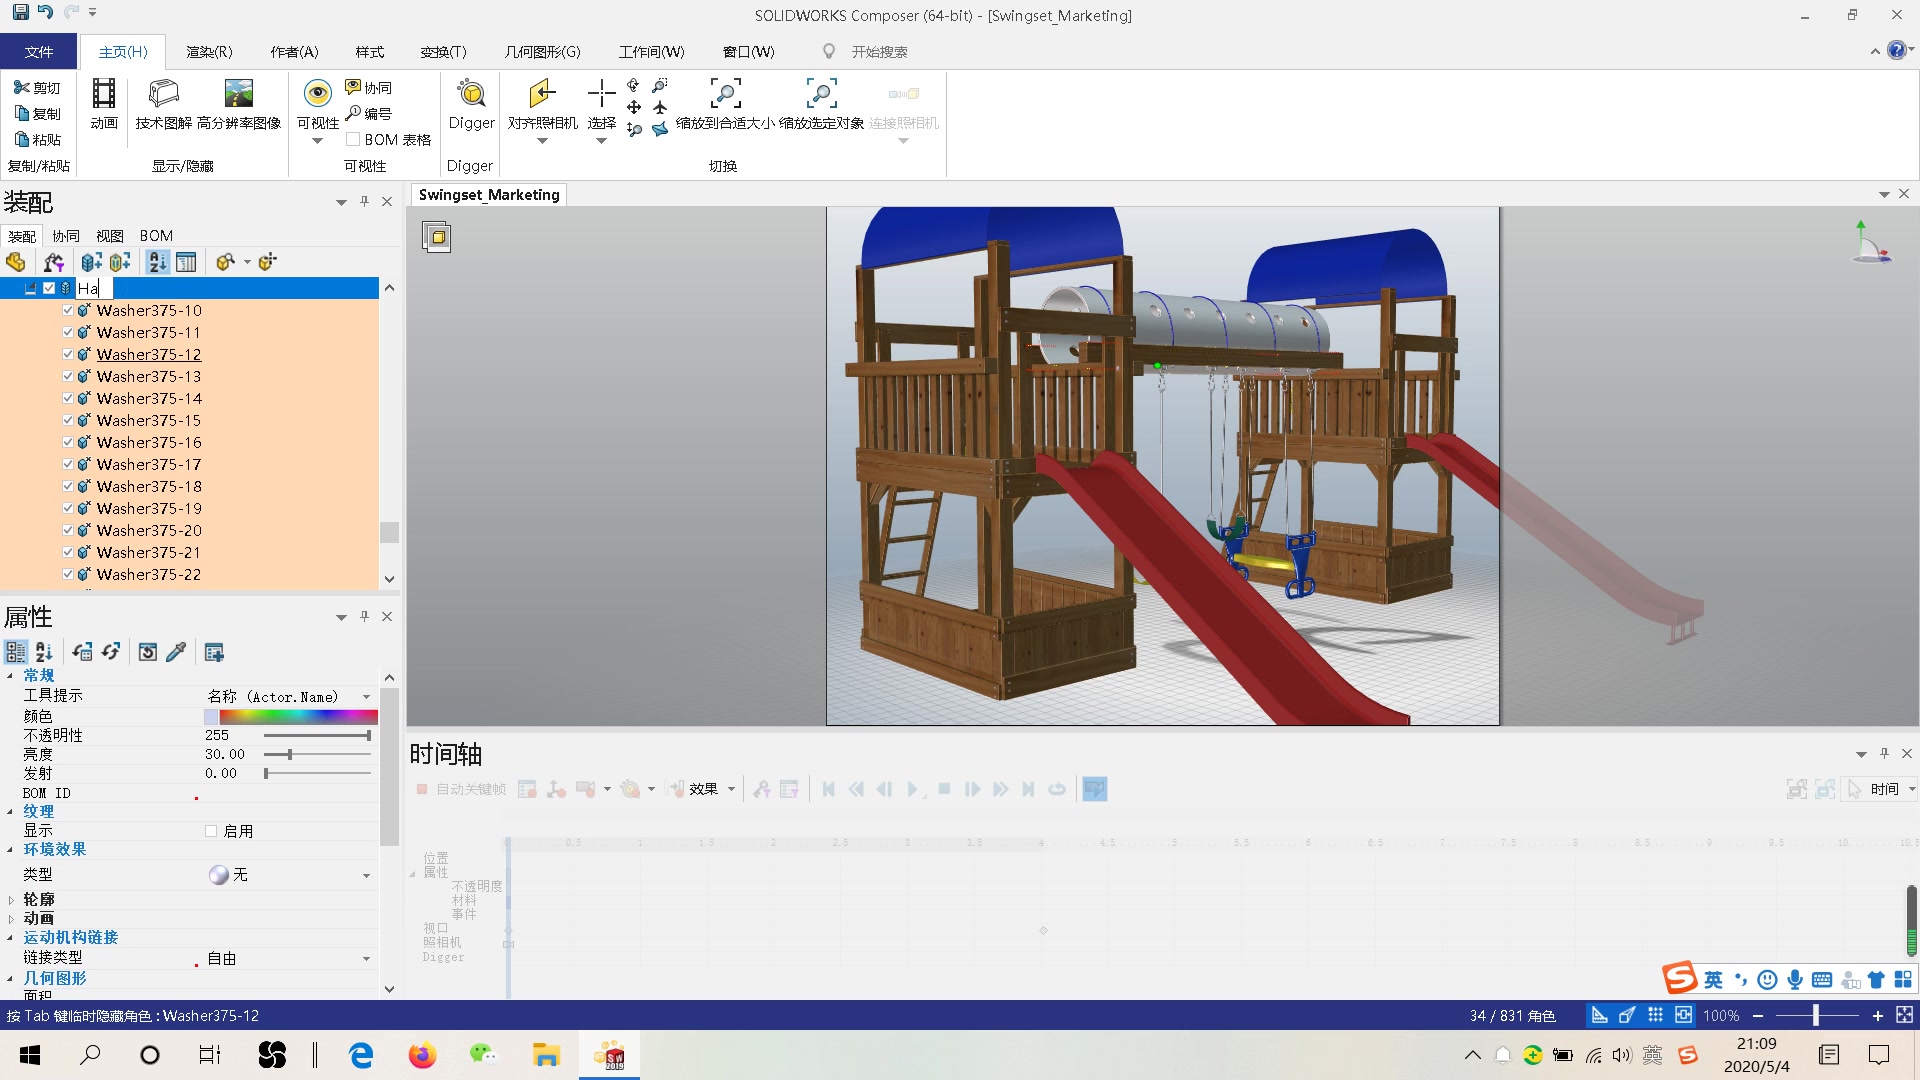The height and width of the screenshot is (1080, 1920).
Task: Click the 自动关键帧 icon in timeline
Action: click(x=421, y=789)
